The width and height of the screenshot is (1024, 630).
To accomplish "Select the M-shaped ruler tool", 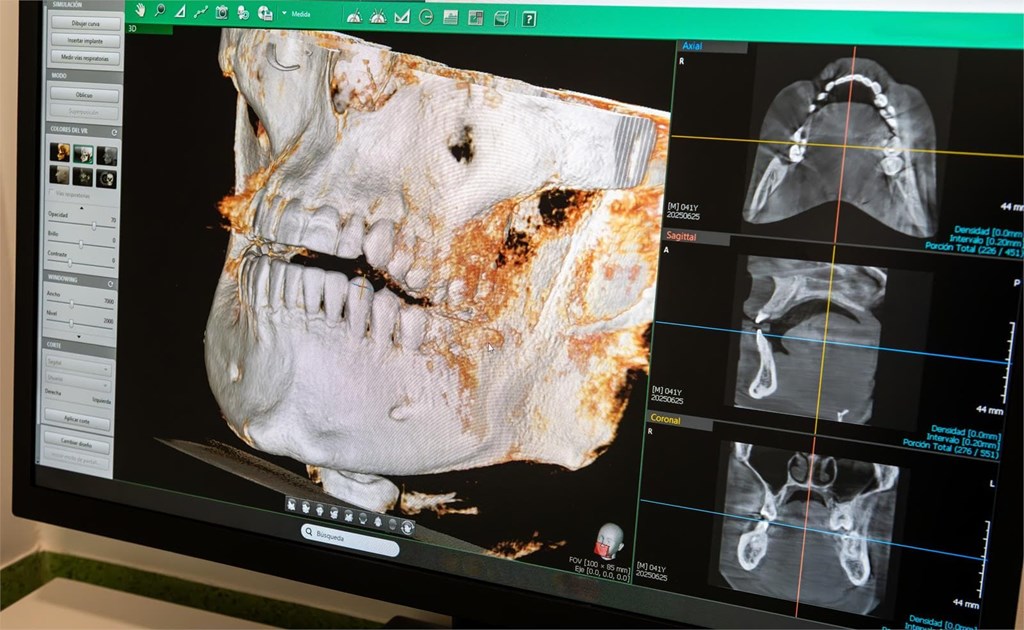I will (402, 17).
